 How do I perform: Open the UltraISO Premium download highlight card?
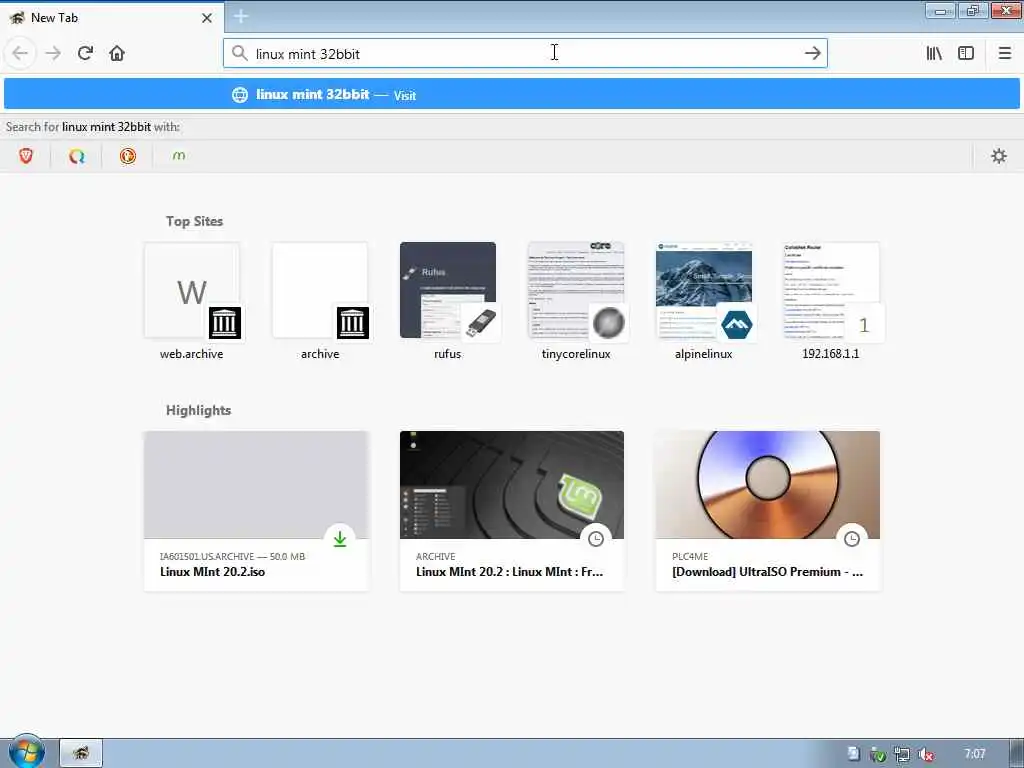(768, 511)
